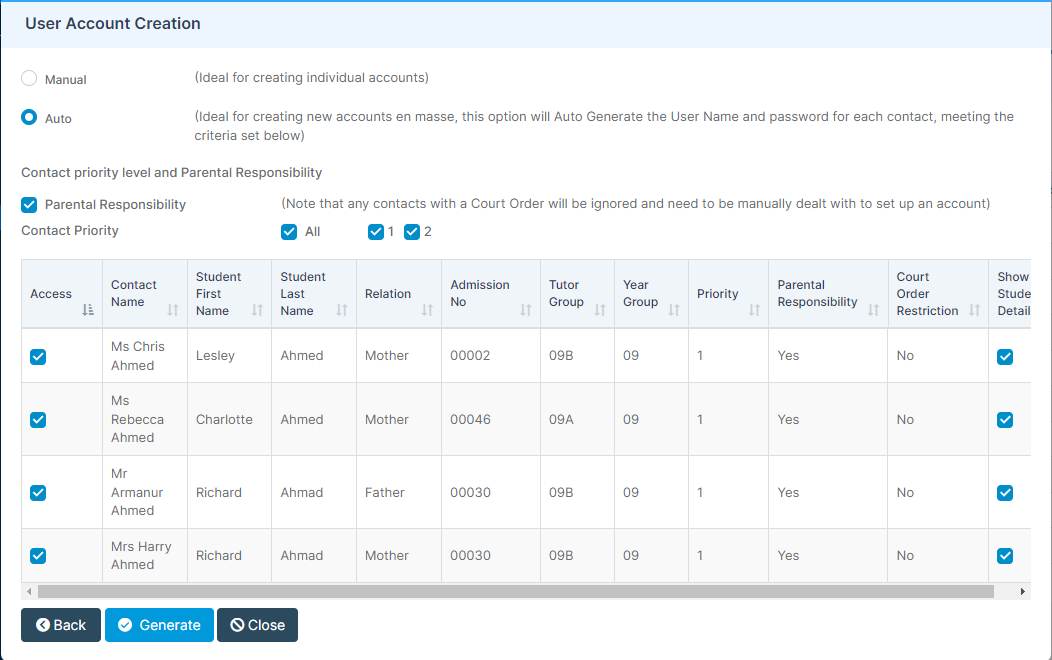Click the Court Order Restriction header text

[x=927, y=294]
